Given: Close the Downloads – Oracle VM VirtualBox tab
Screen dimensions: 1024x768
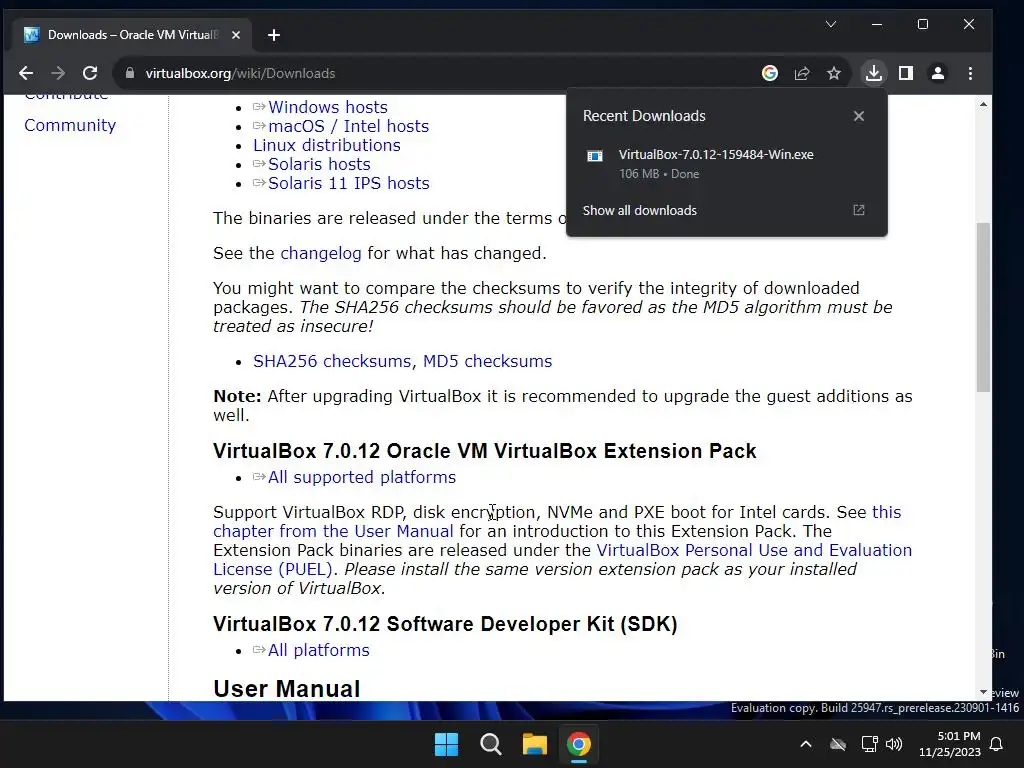Looking at the screenshot, I should click(x=236, y=35).
